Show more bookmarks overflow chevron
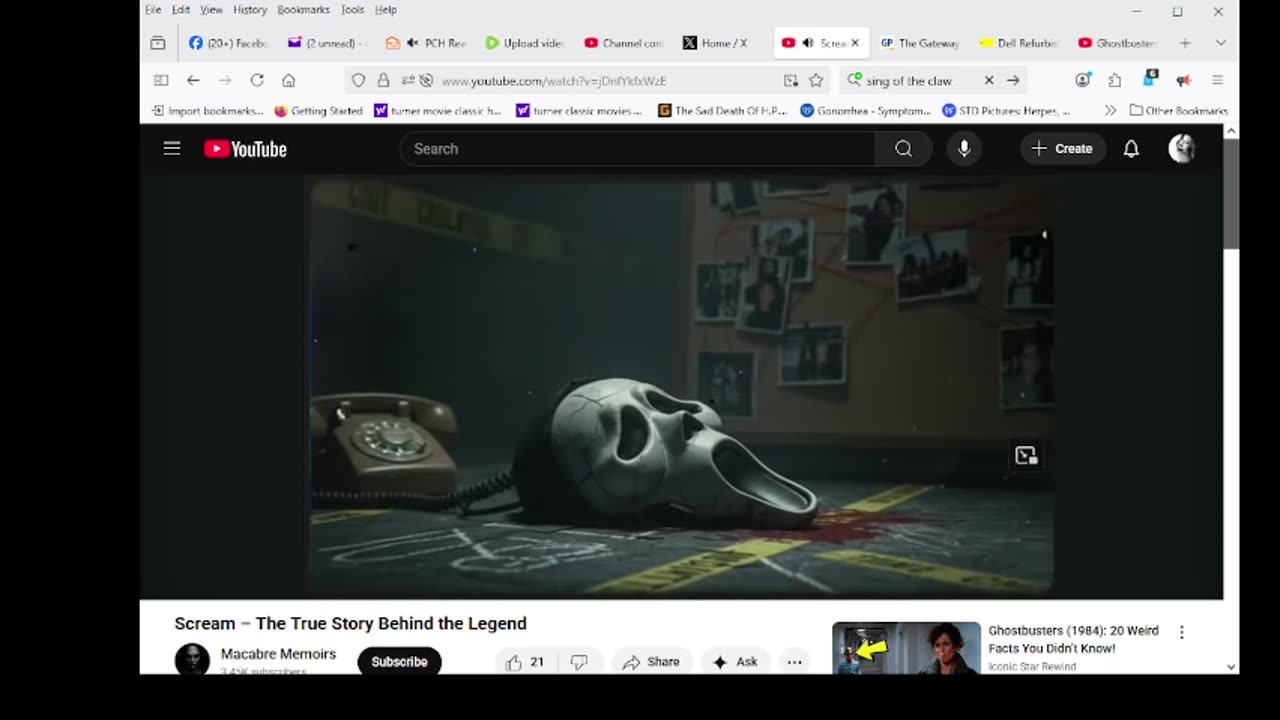1280x720 pixels. click(1110, 111)
